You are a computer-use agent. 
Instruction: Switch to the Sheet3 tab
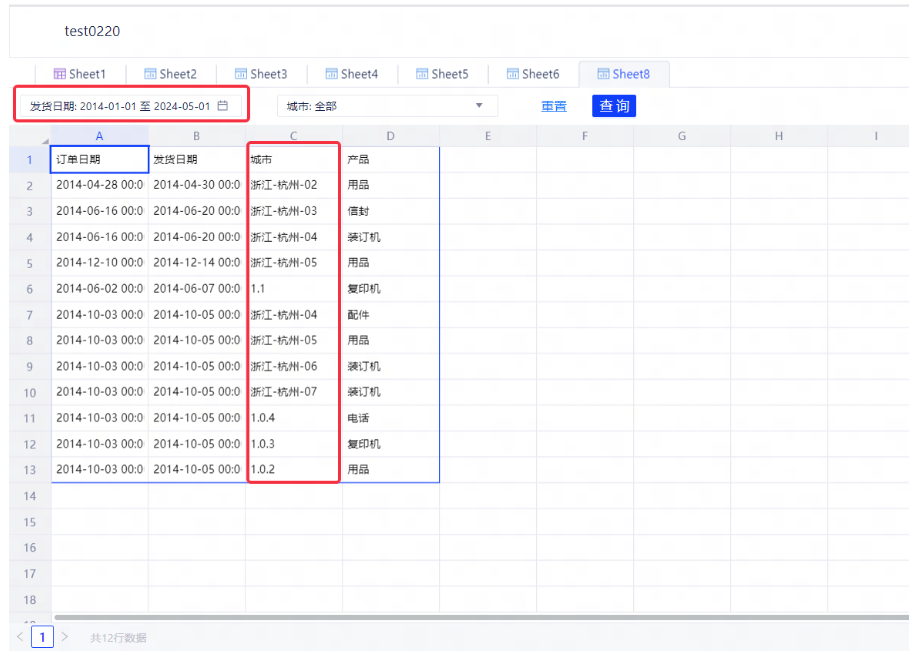pos(260,74)
